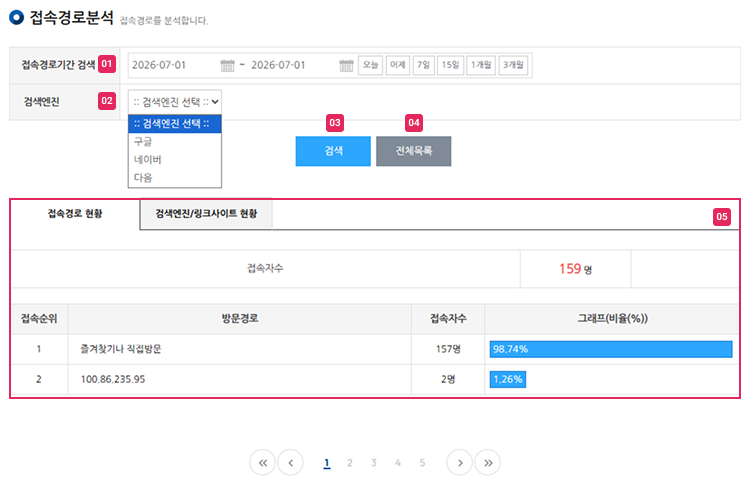Click the 접속순위 column header

coord(39,319)
